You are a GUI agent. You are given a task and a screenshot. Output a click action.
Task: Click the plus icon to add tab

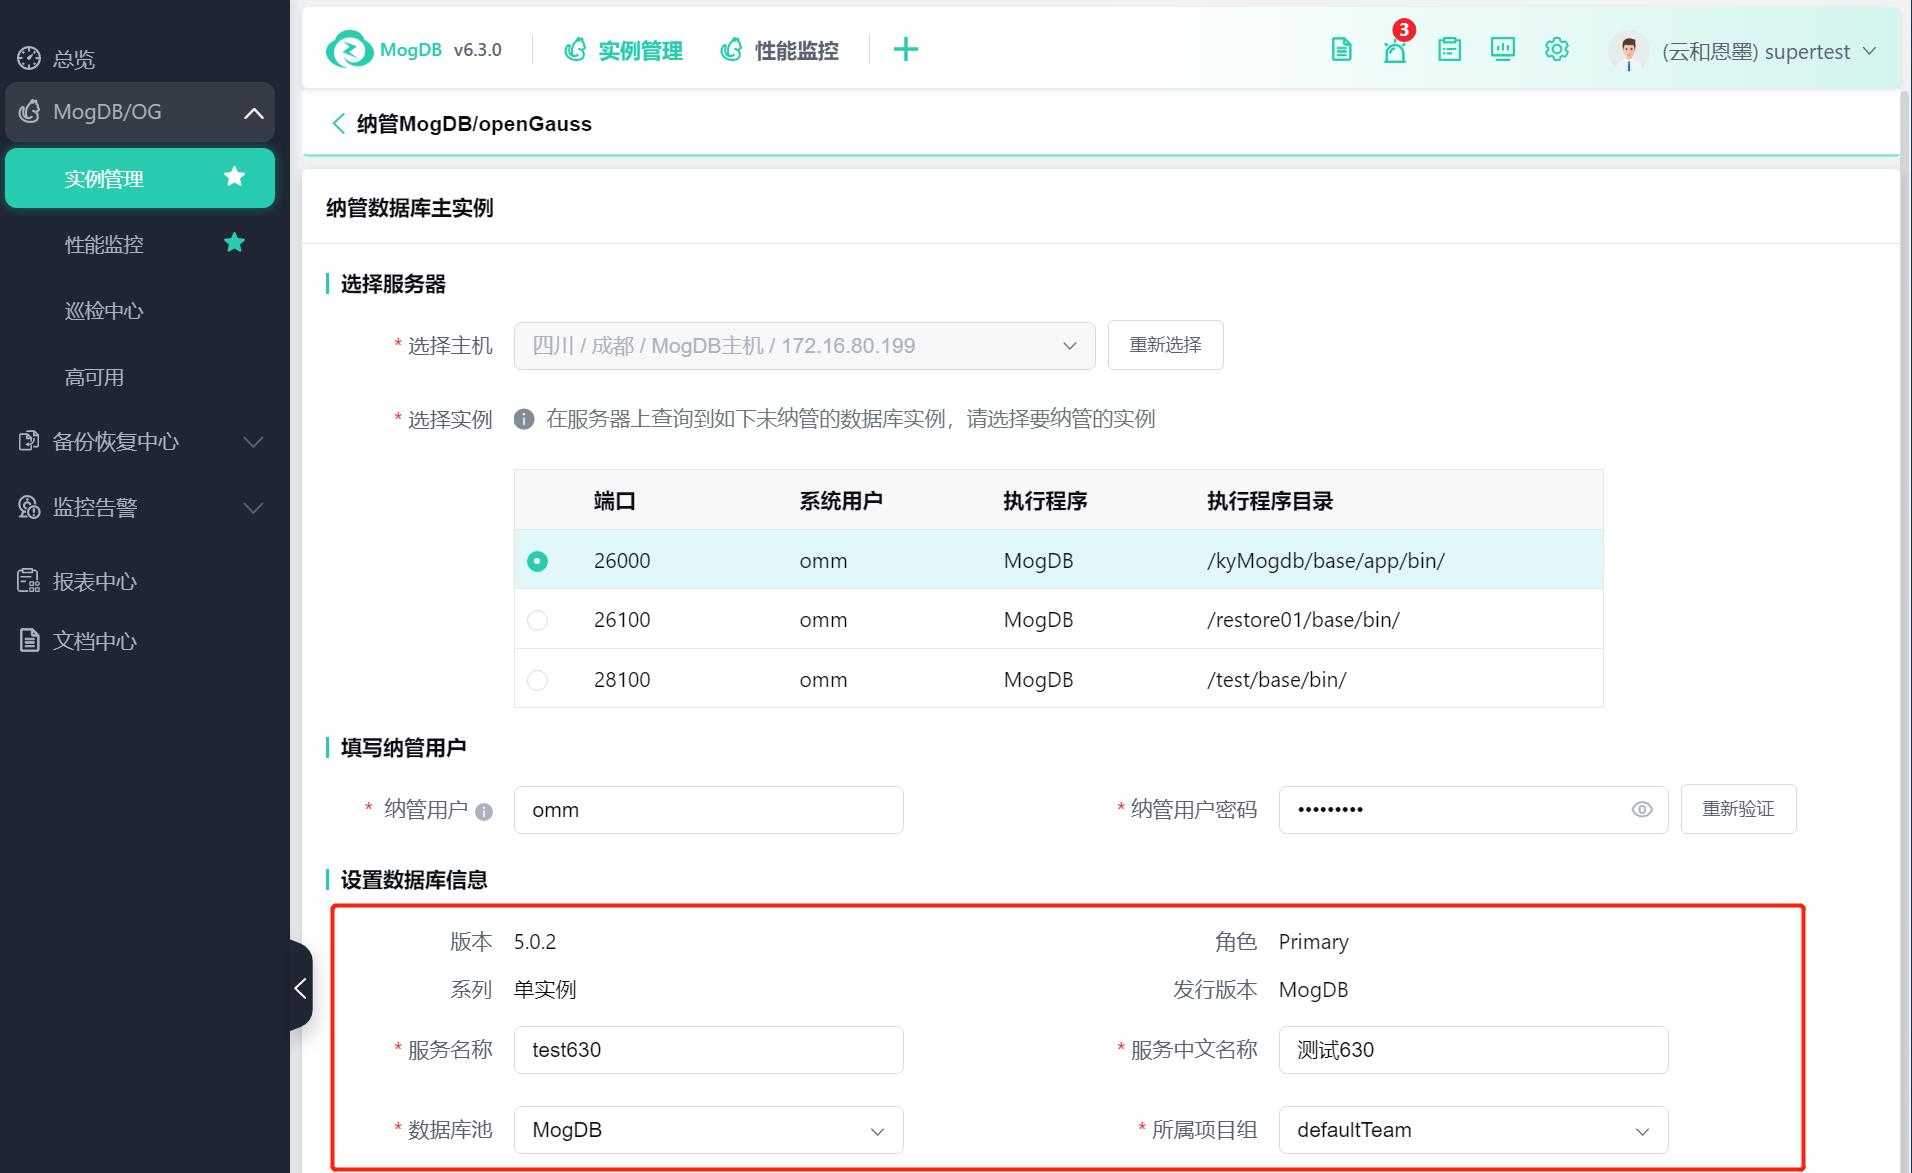tap(905, 49)
